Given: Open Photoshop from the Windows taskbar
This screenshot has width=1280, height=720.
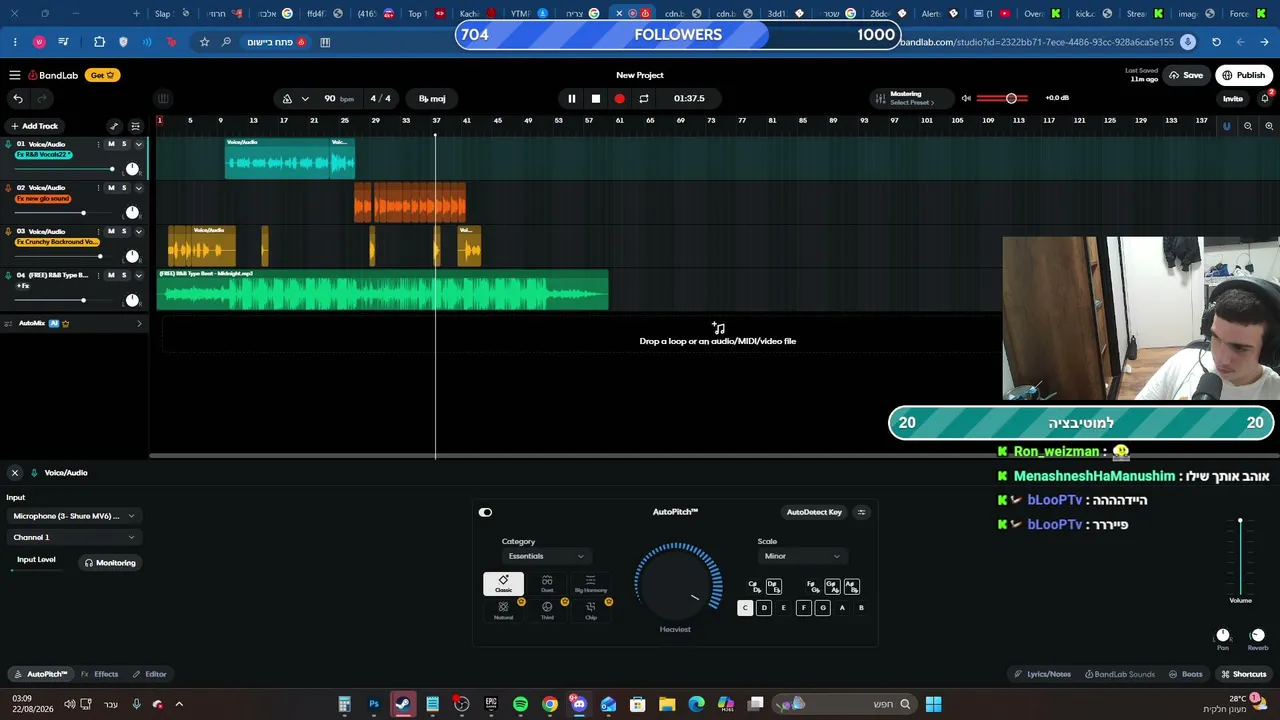Looking at the screenshot, I should [373, 704].
